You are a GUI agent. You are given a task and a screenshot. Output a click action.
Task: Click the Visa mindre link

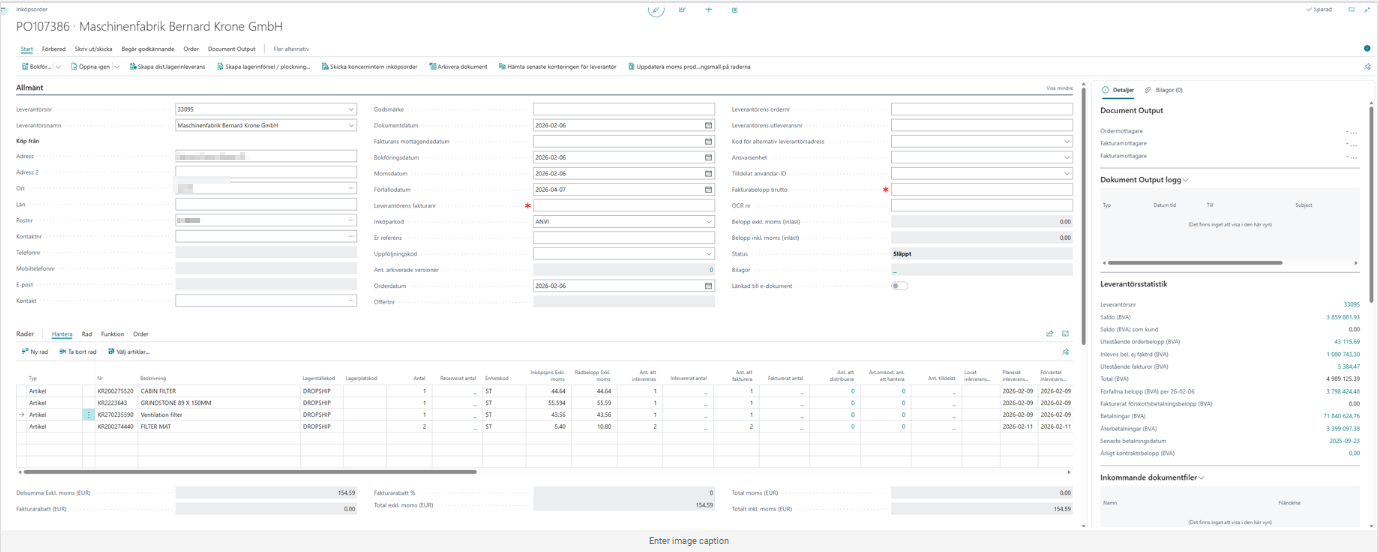[1058, 88]
